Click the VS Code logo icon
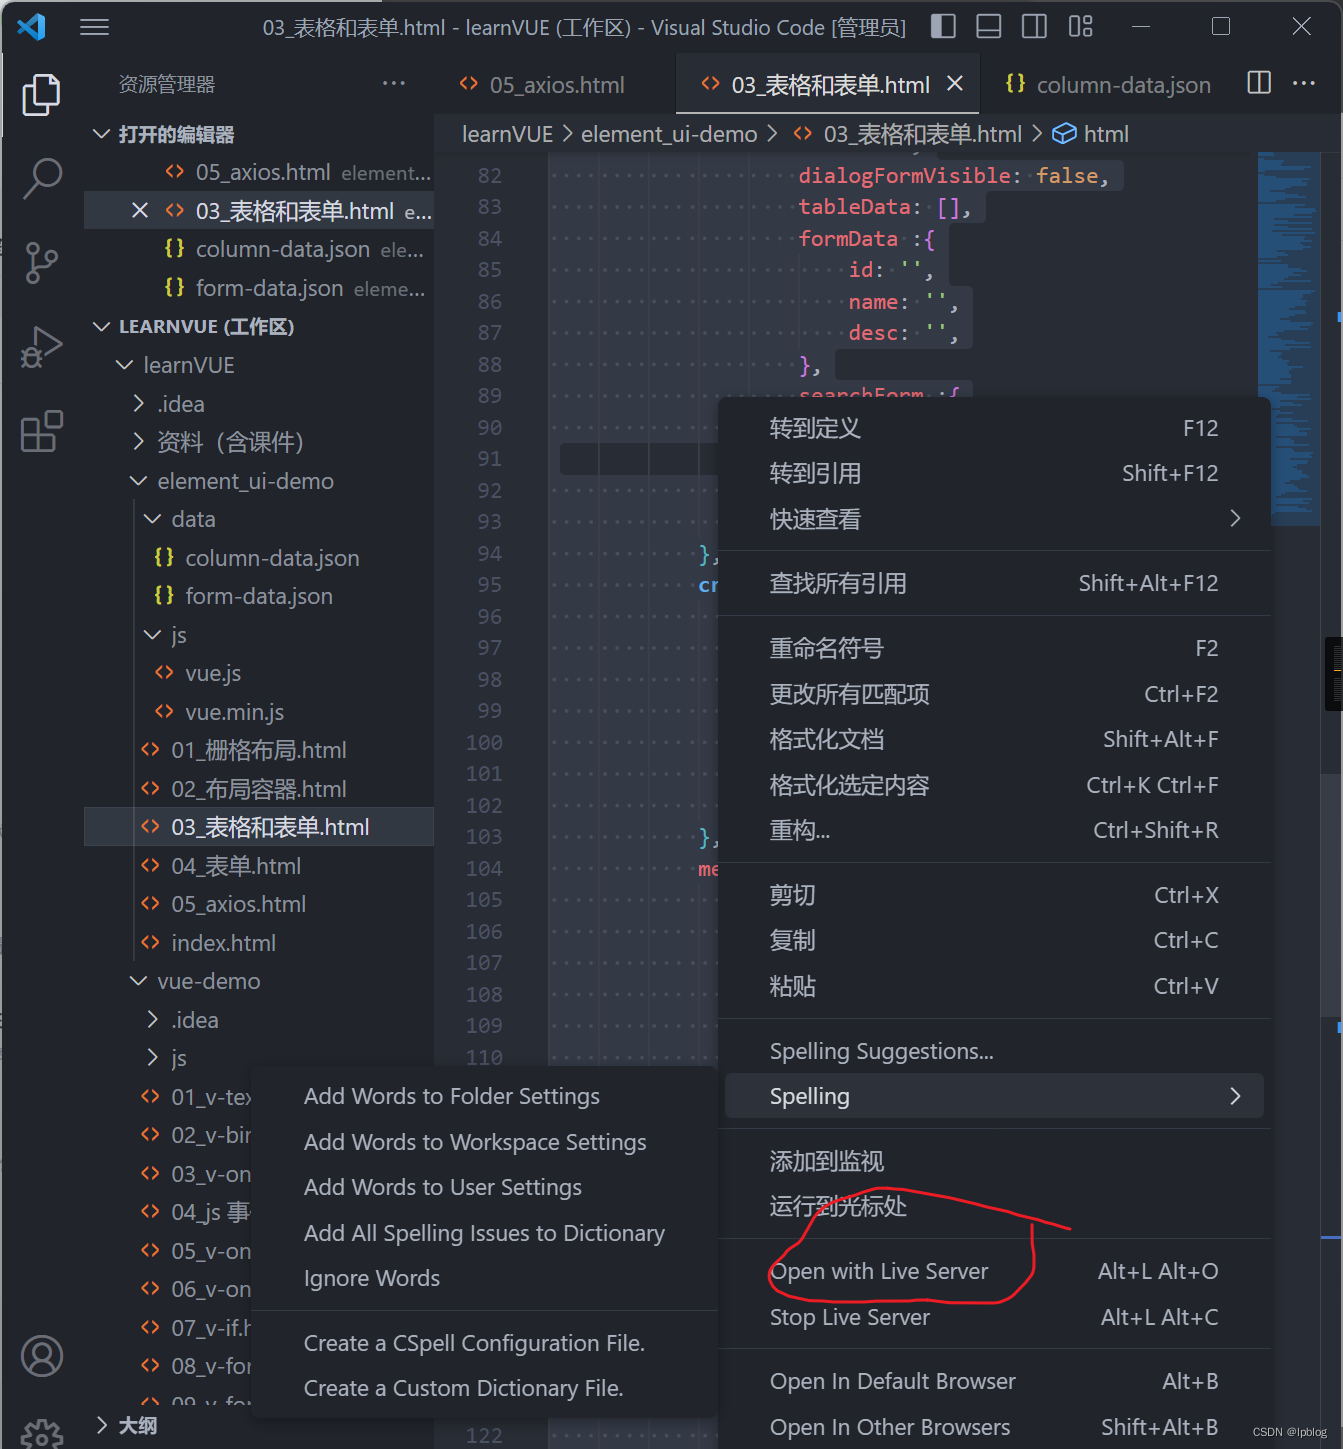The width and height of the screenshot is (1343, 1449). [x=31, y=27]
